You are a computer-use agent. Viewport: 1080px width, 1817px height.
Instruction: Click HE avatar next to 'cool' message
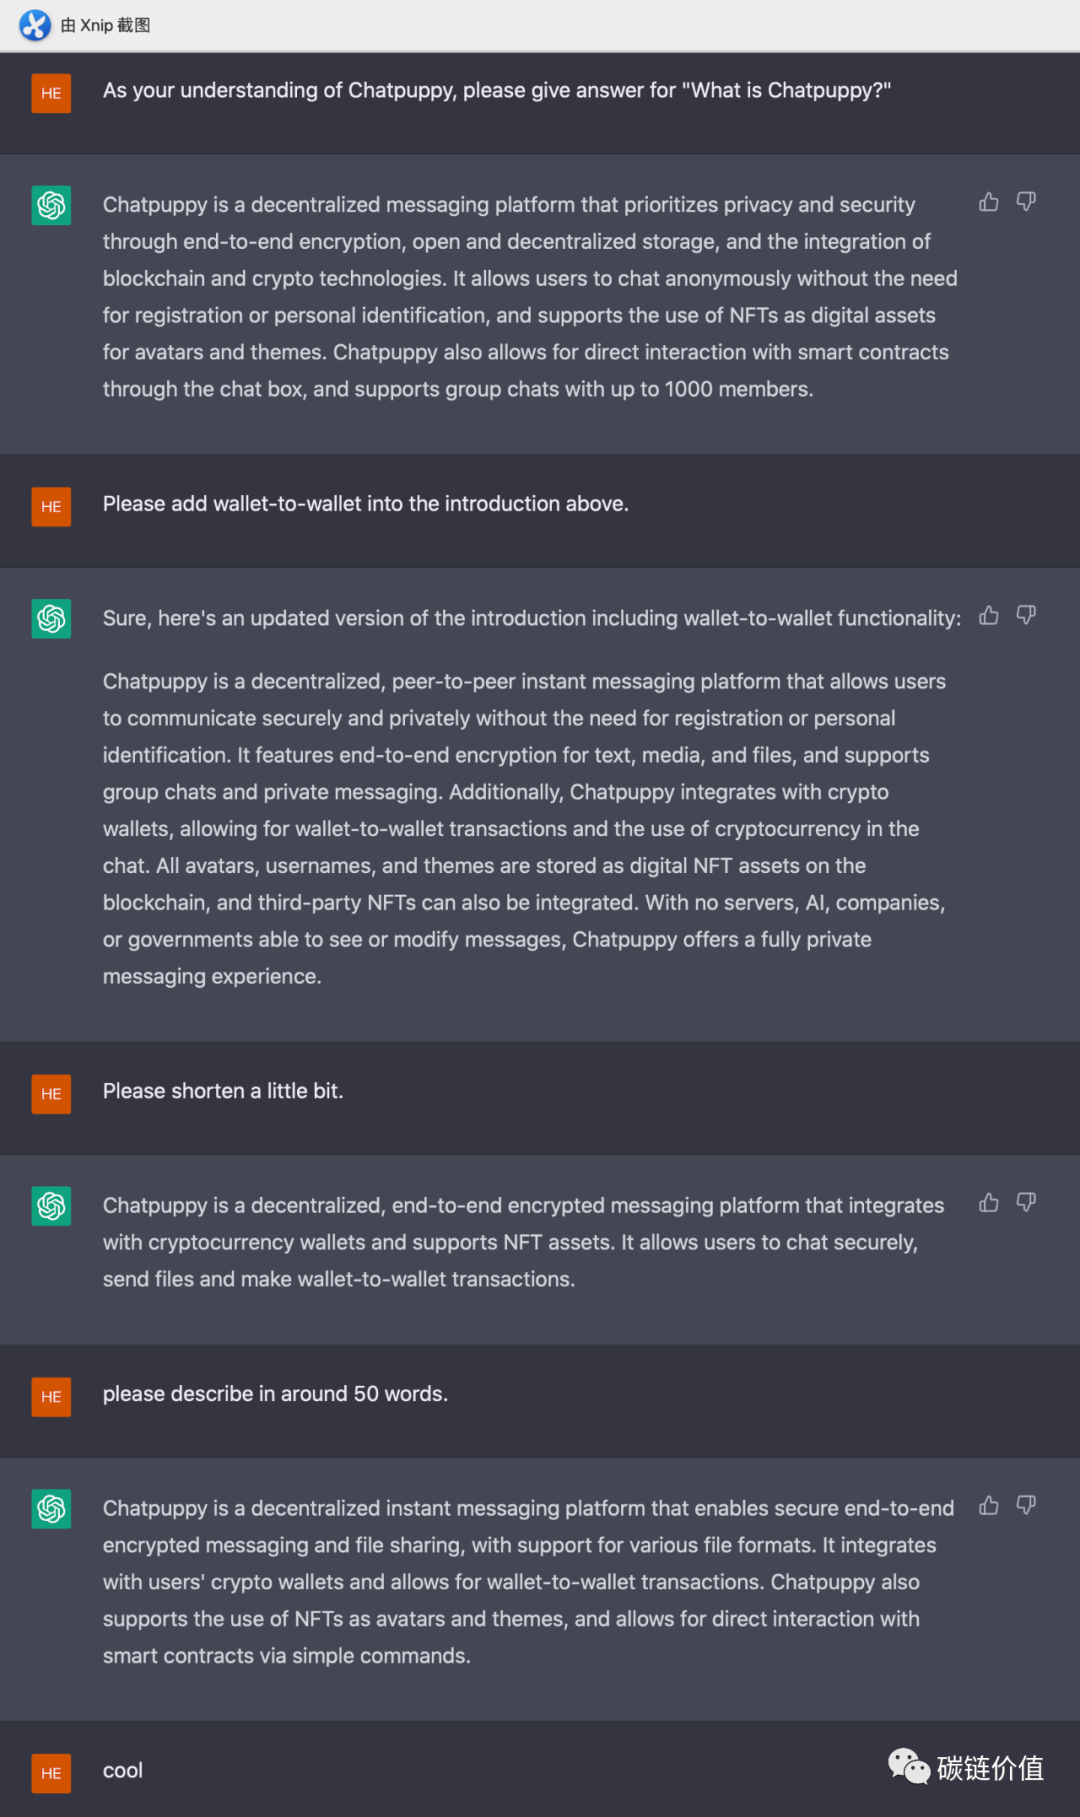click(x=51, y=1773)
